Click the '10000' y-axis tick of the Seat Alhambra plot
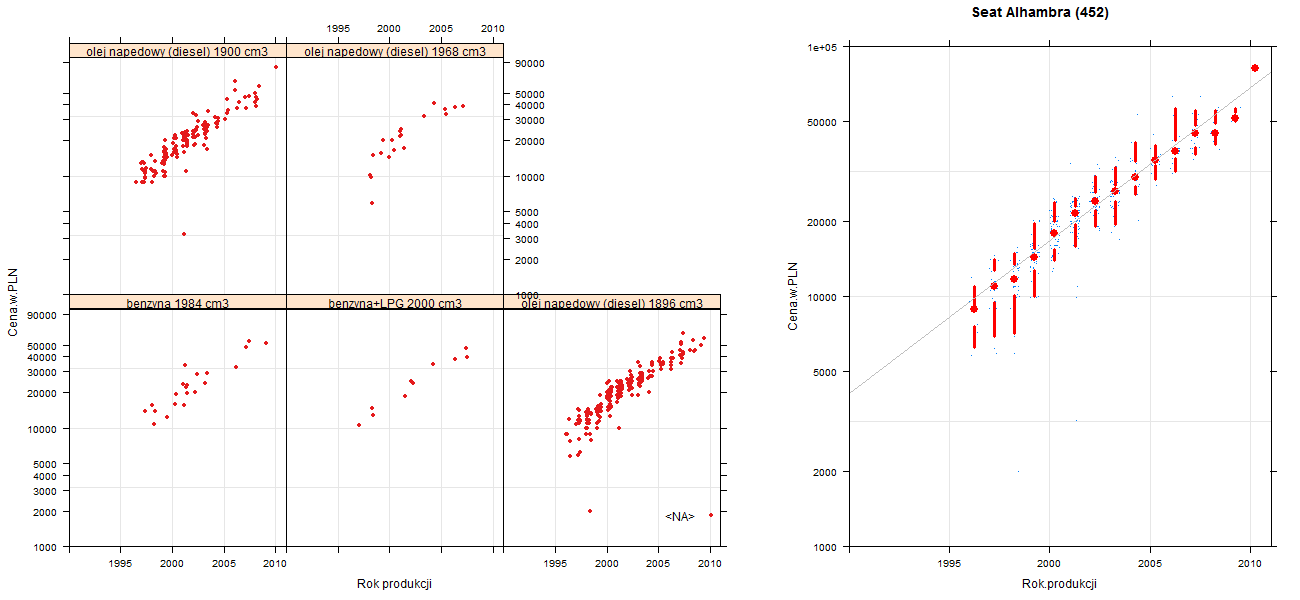 [822, 296]
